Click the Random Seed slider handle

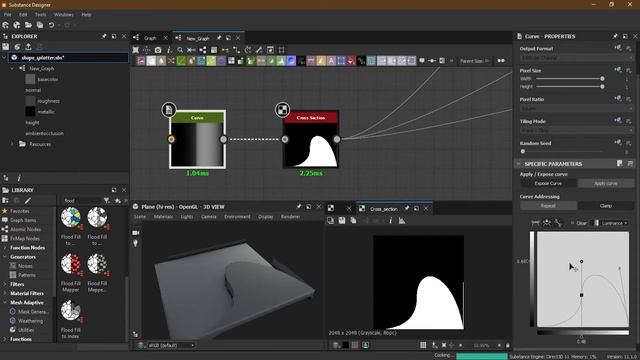tap(523, 151)
